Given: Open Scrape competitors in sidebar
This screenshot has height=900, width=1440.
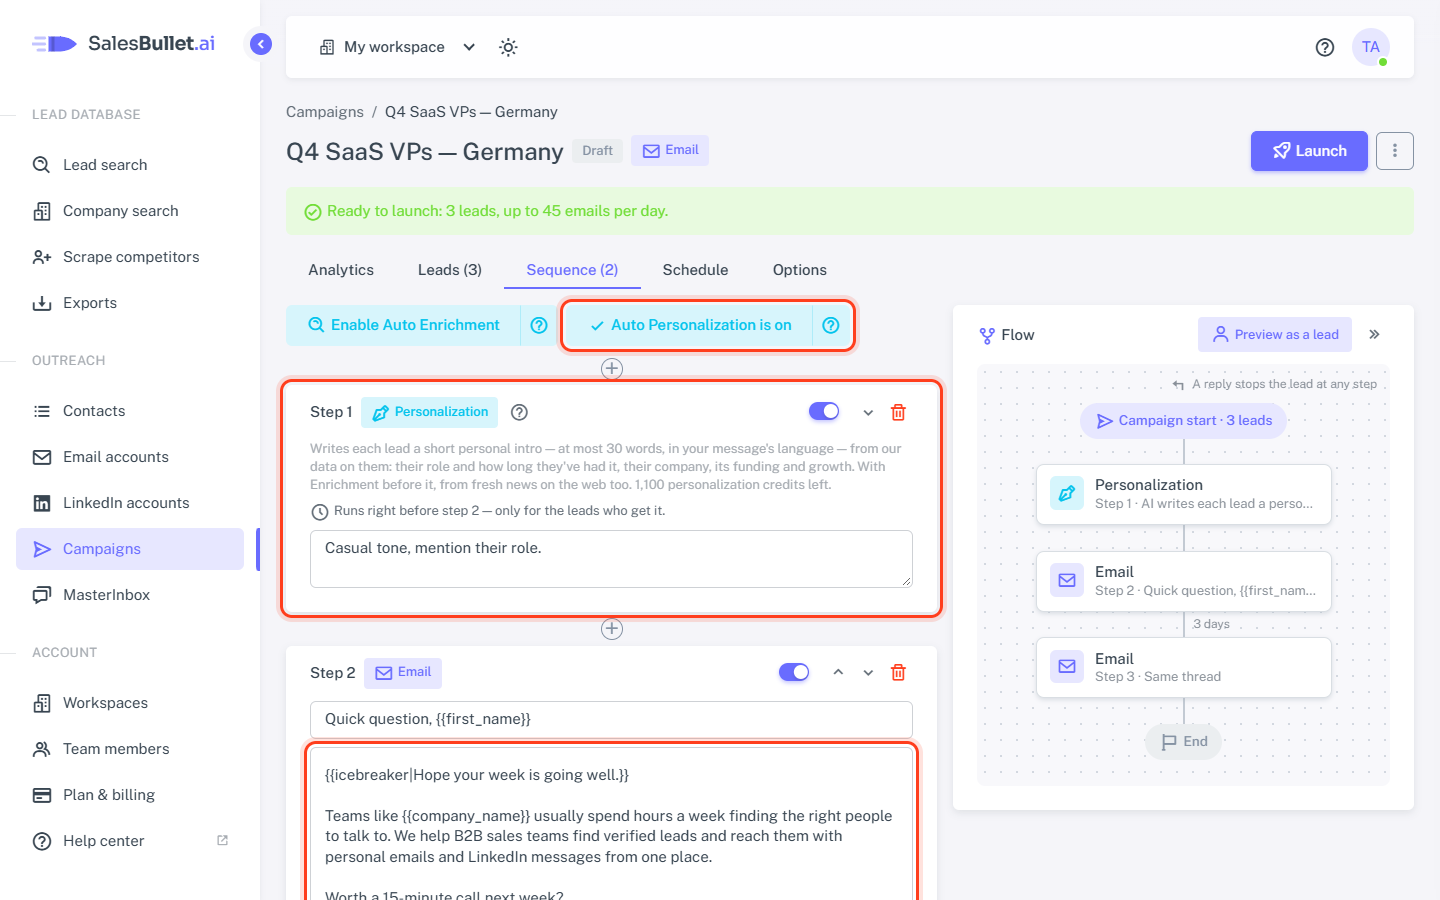Looking at the screenshot, I should click(x=130, y=257).
